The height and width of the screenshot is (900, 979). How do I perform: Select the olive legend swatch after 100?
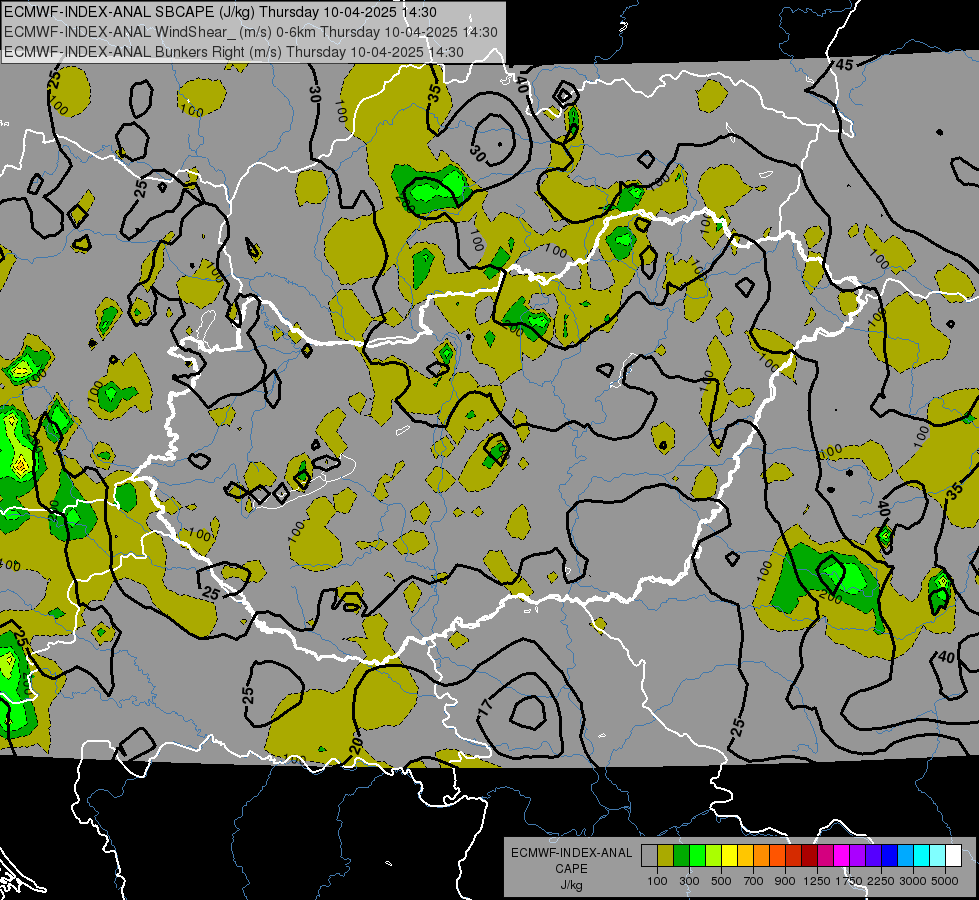pyautogui.click(x=666, y=856)
